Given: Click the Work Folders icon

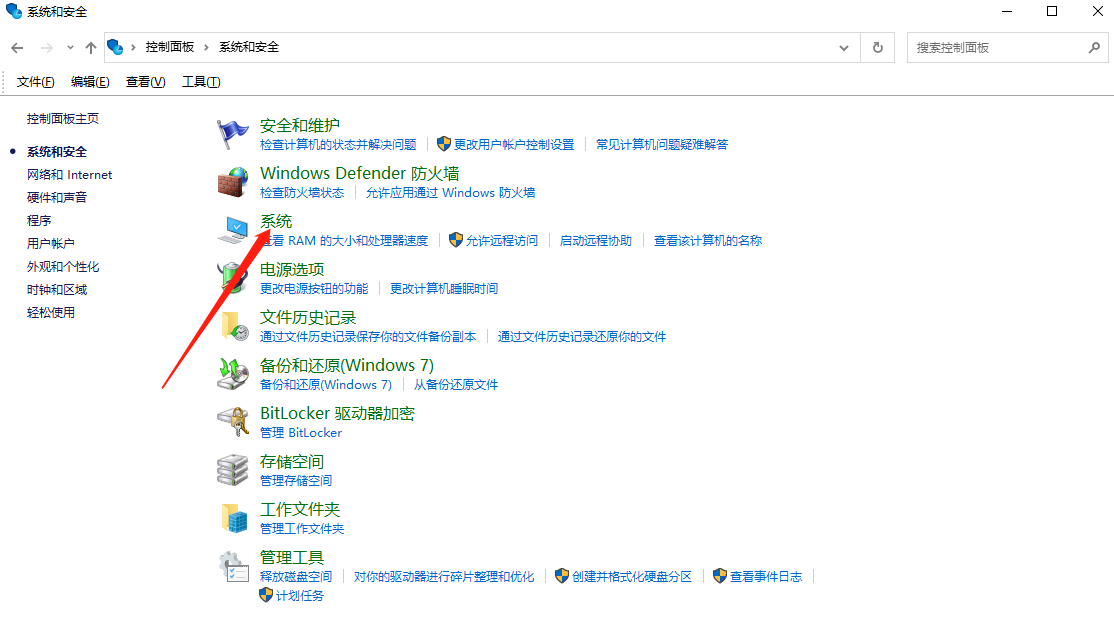Looking at the screenshot, I should click(x=234, y=517).
